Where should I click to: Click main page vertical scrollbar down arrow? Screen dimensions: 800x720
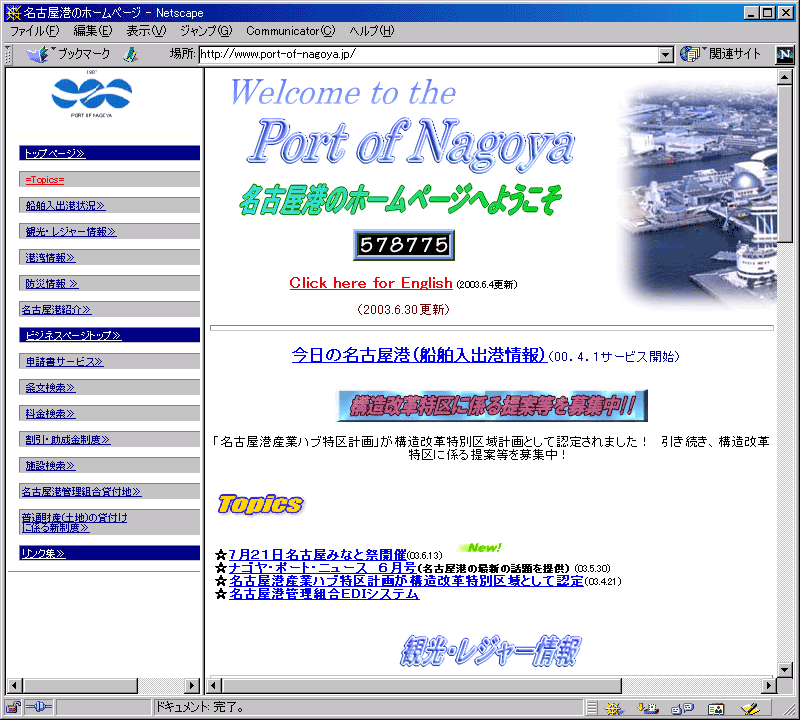[784, 669]
